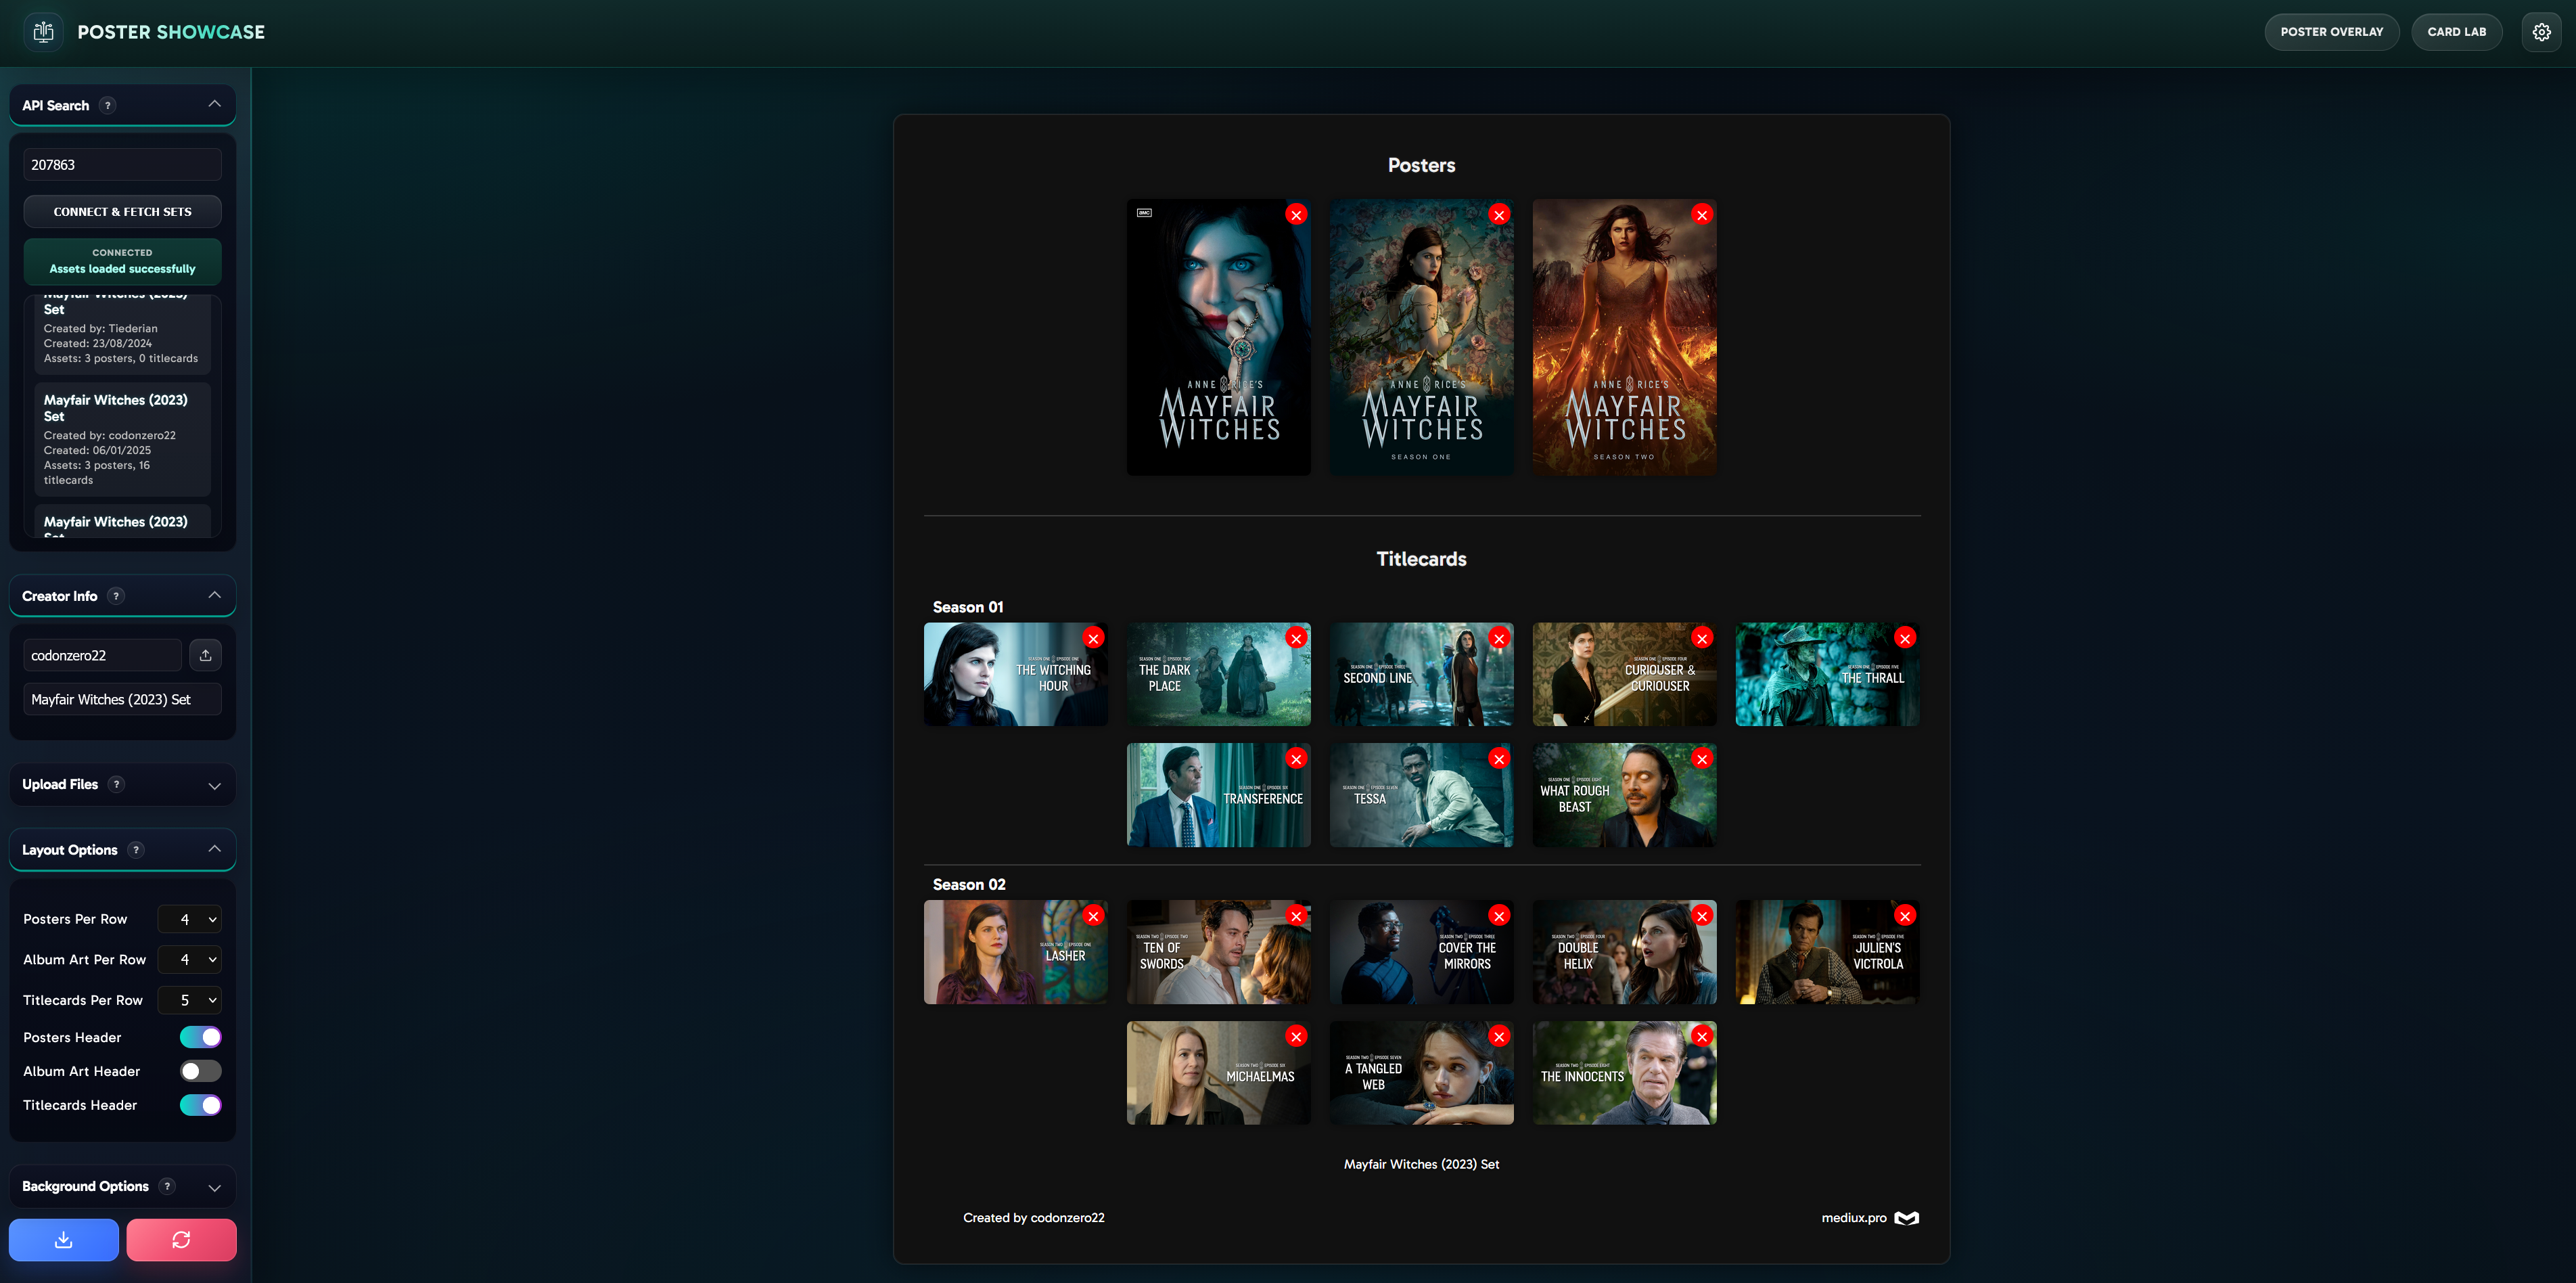Image resolution: width=2576 pixels, height=1283 pixels.
Task: Click the Poster Showcase logo icon
Action: point(43,32)
